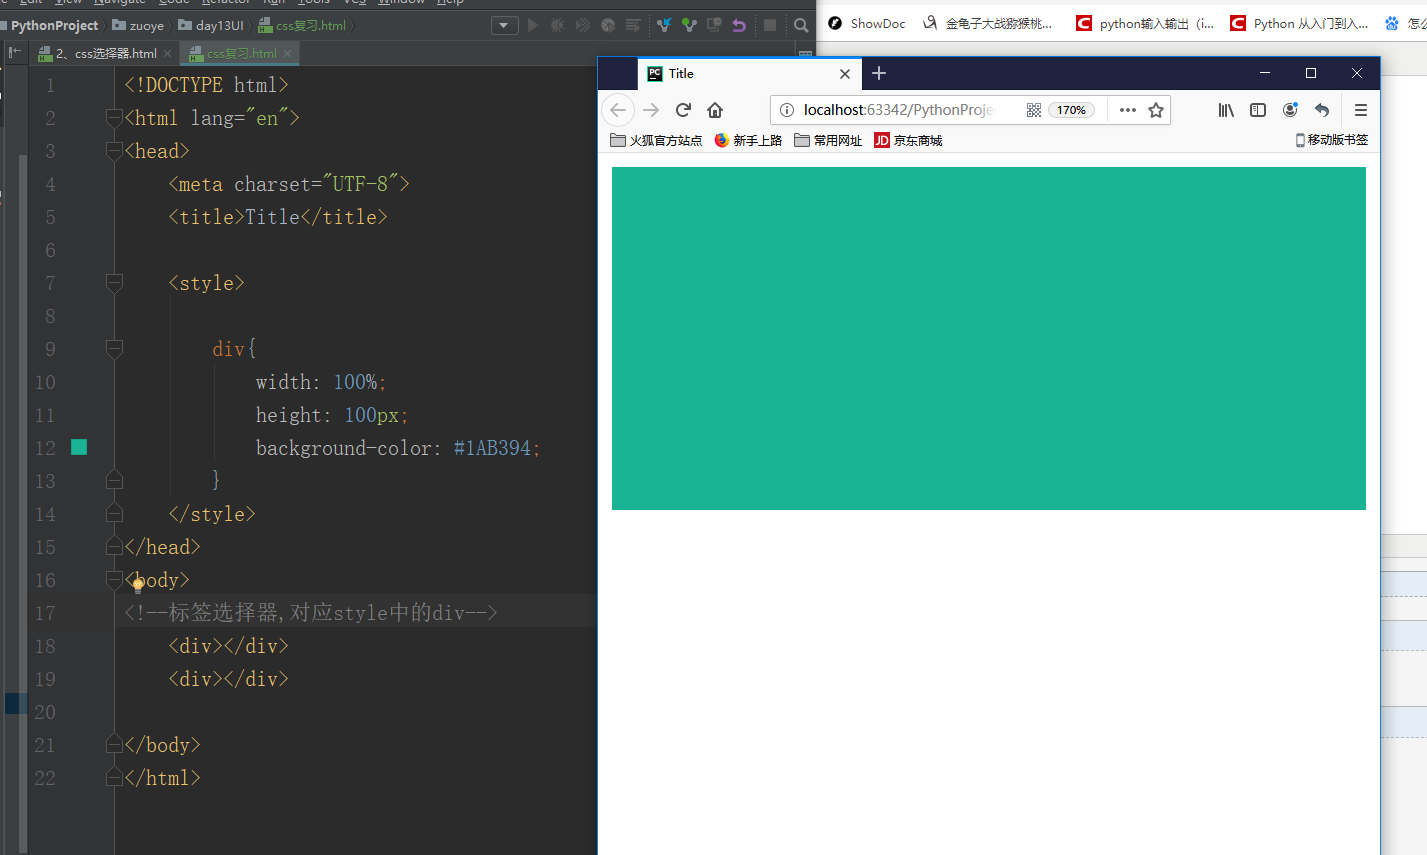Close the Firefox 'Title' tab
Screen dimensions: 1427x855
845,73
